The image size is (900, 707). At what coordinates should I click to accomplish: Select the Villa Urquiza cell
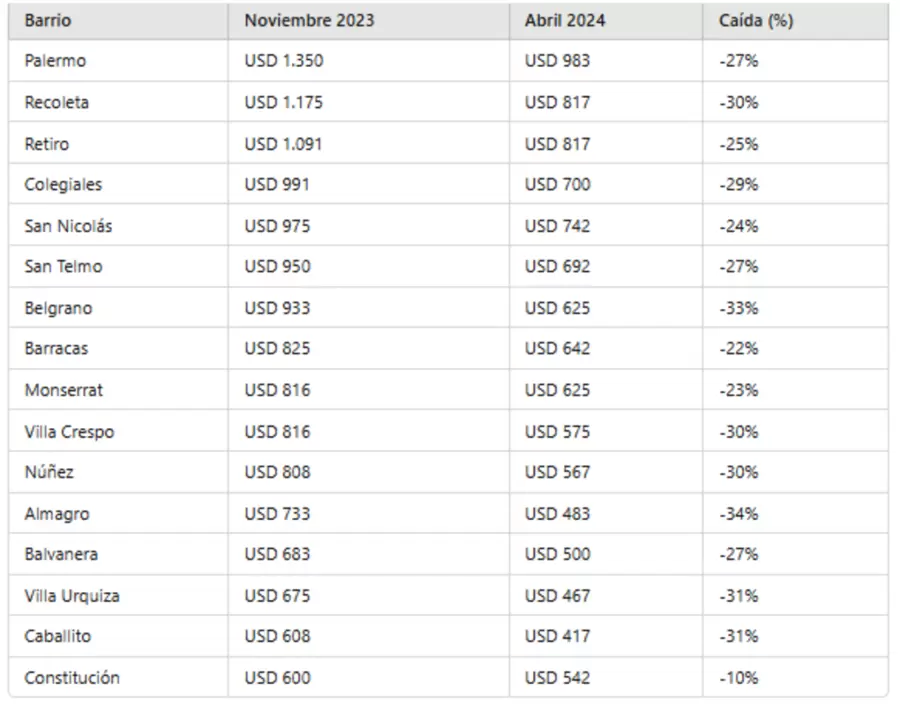pyautogui.click(x=71, y=596)
